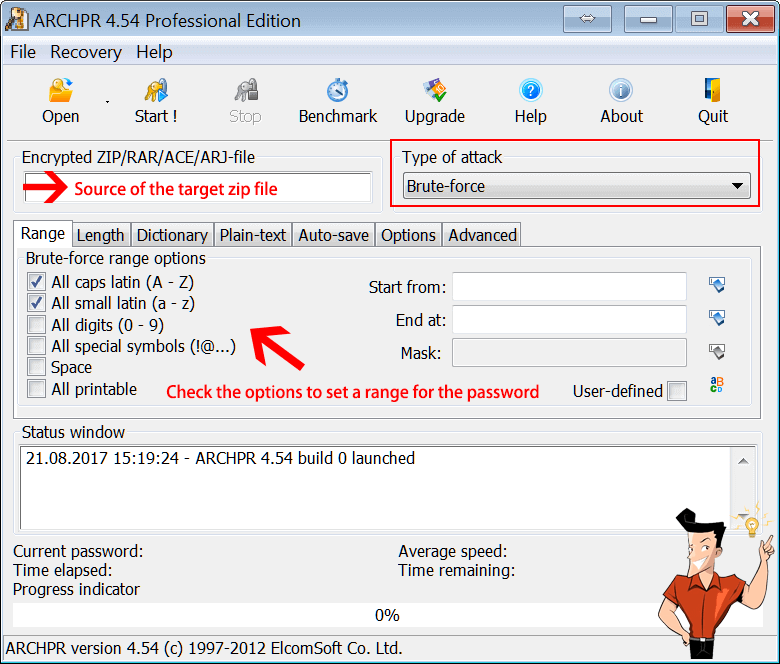
Task: Open the About info icon
Action: [621, 91]
